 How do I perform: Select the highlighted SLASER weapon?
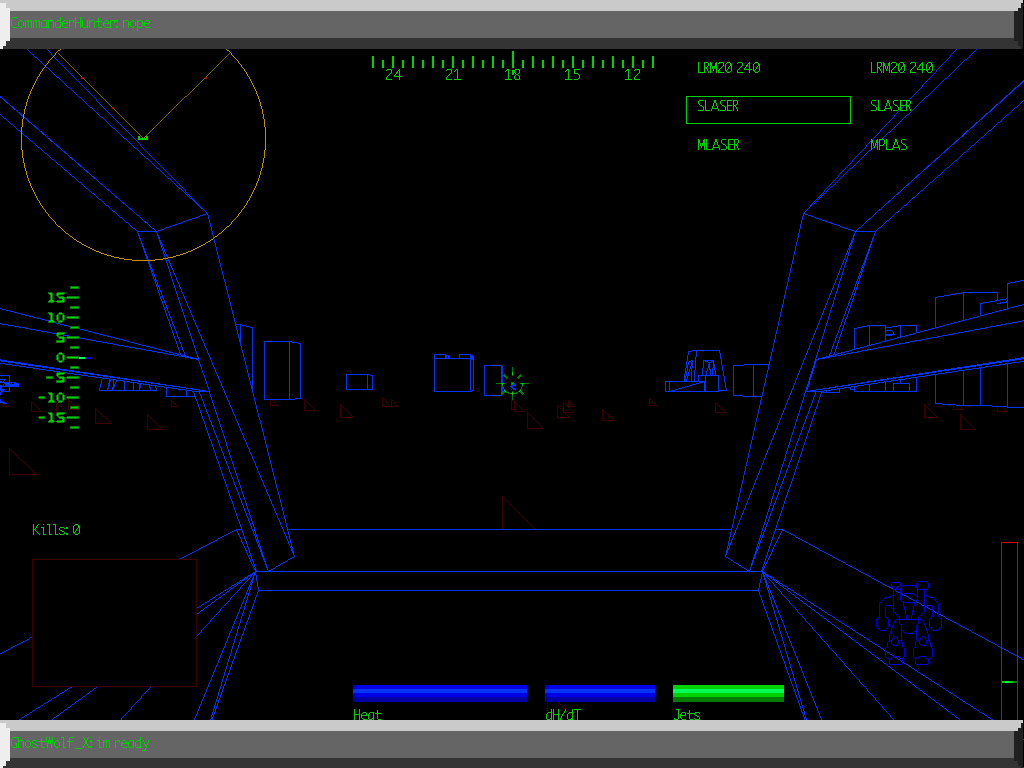pyautogui.click(x=768, y=109)
